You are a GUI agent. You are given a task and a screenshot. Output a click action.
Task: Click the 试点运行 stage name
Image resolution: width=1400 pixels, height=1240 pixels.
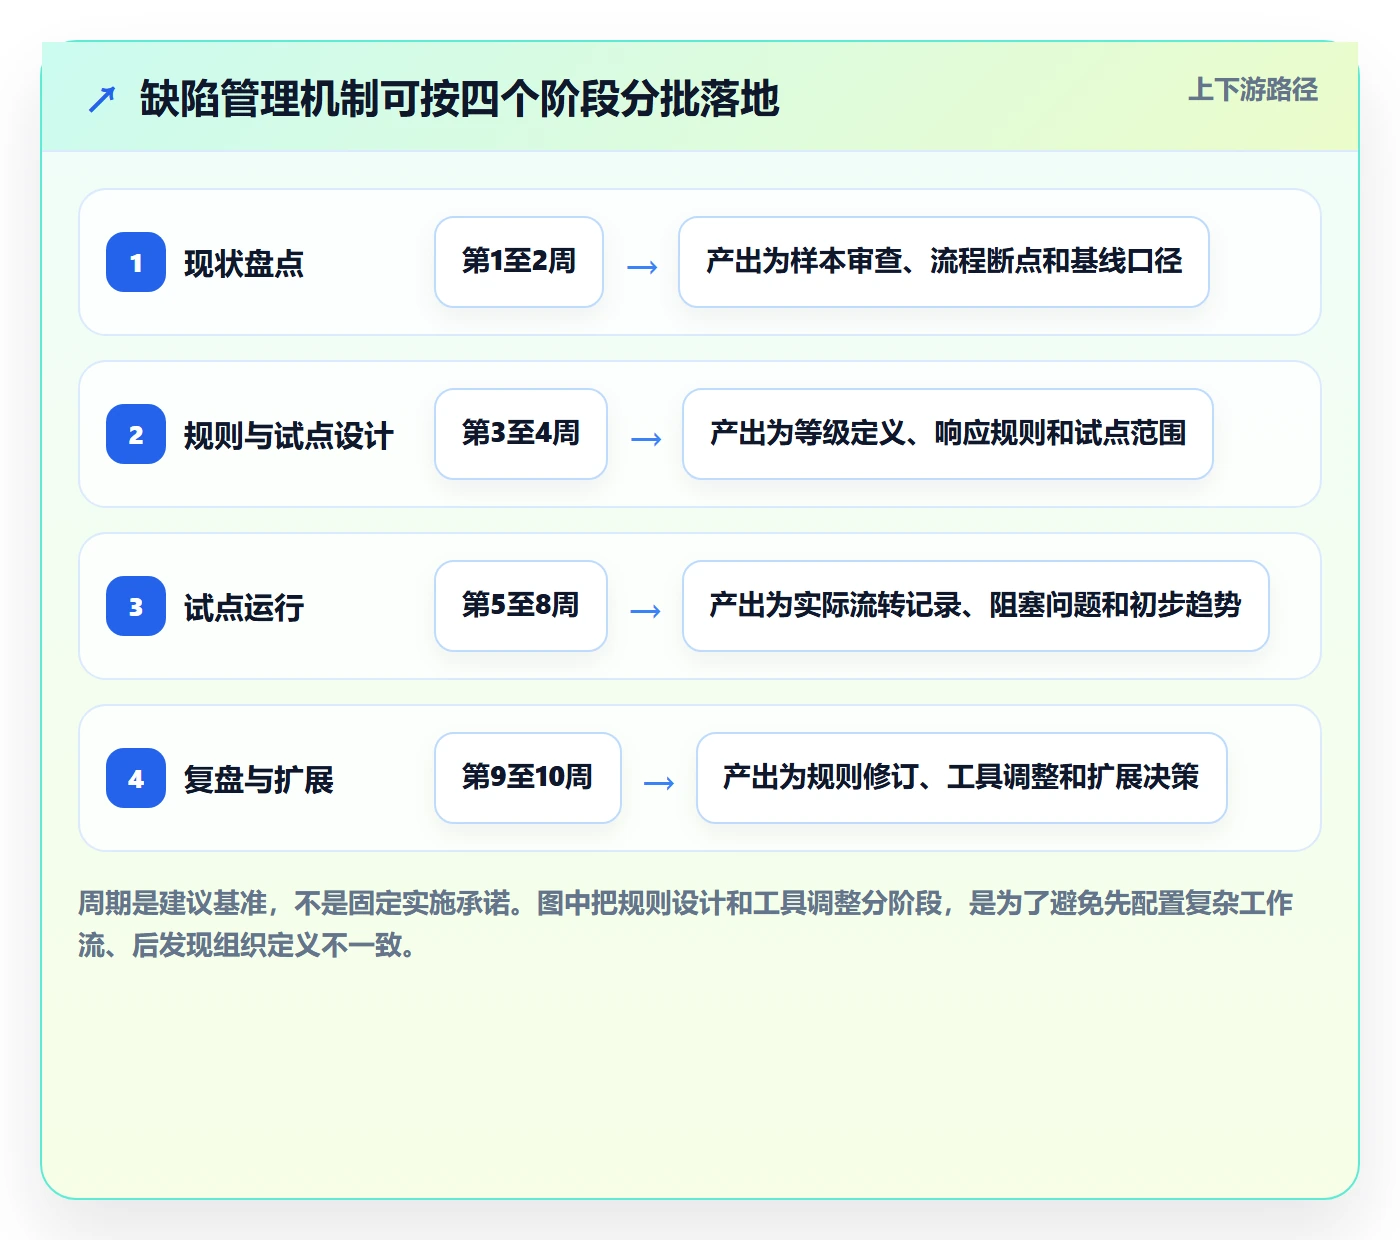[244, 607]
